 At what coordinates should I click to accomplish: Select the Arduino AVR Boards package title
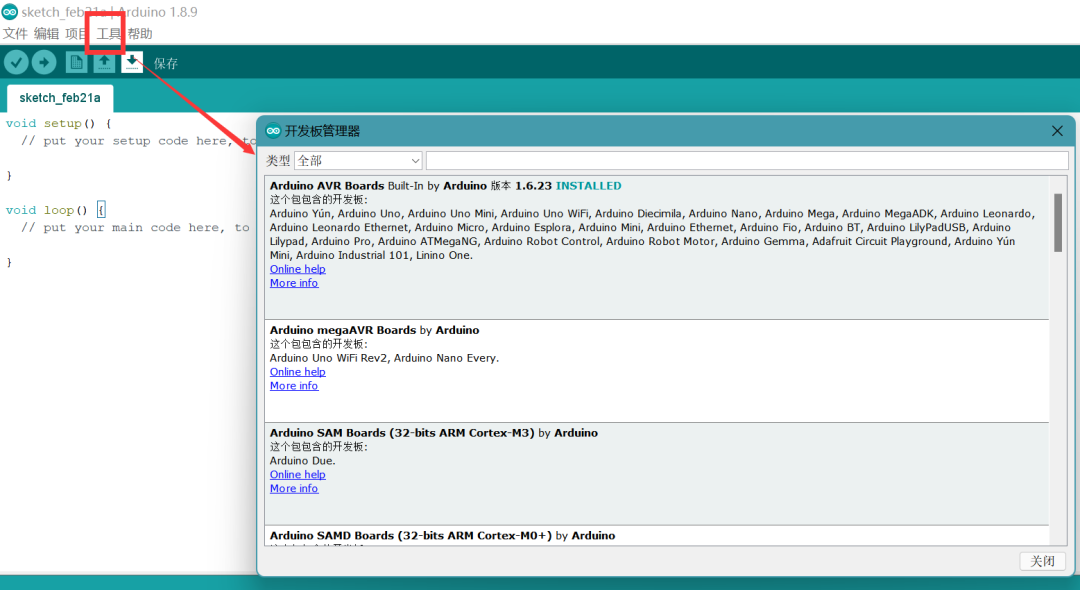327,186
